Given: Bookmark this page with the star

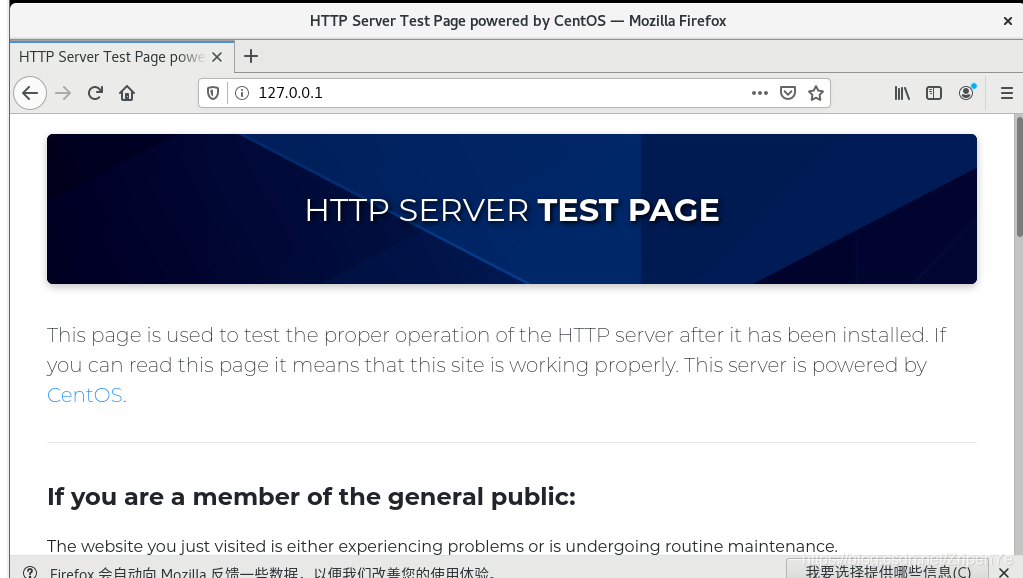Looking at the screenshot, I should click(x=816, y=93).
